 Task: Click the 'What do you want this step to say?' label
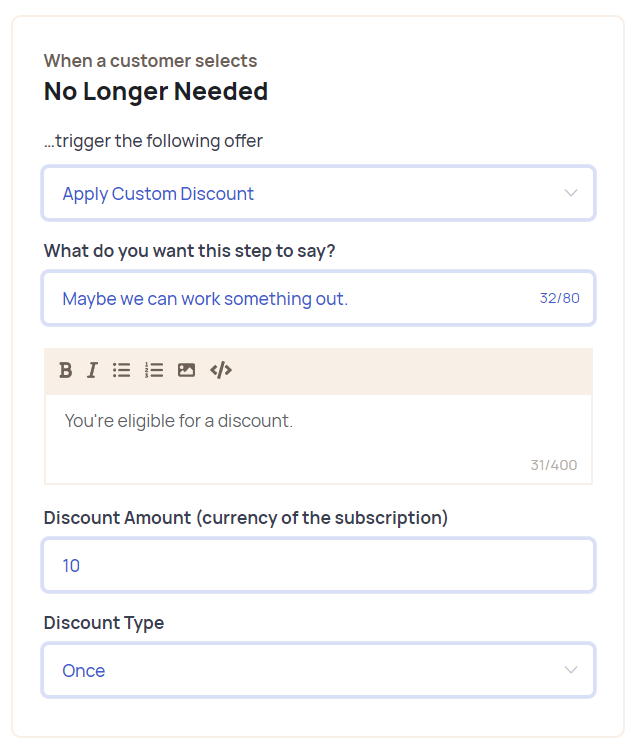tap(190, 250)
